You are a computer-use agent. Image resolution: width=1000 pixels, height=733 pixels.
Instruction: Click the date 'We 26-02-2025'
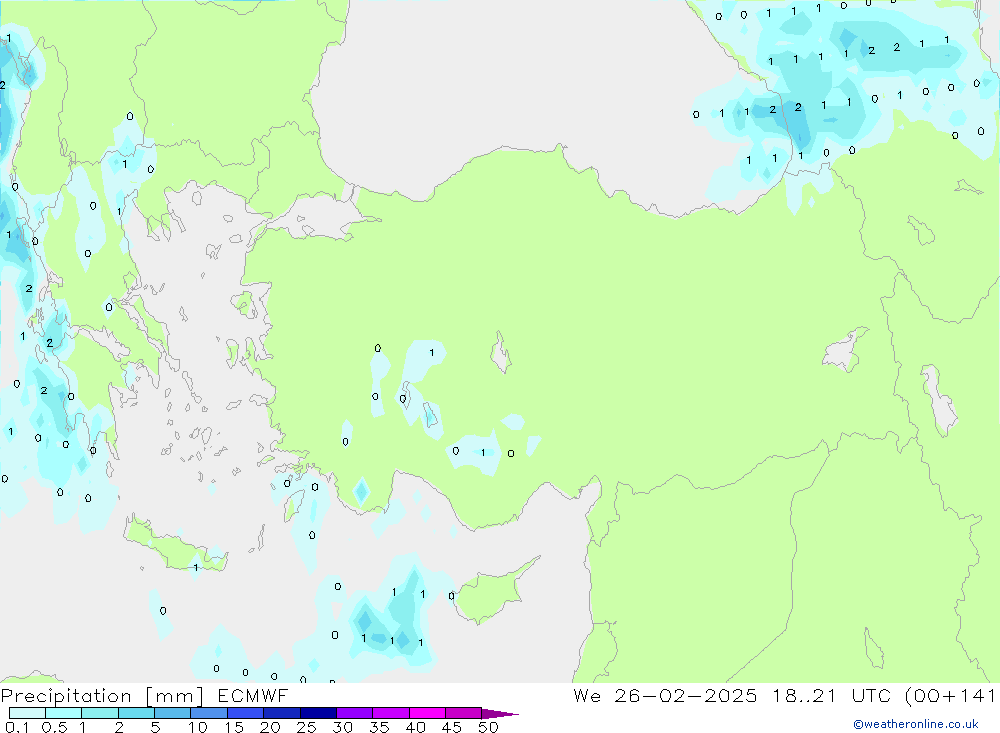click(x=665, y=696)
